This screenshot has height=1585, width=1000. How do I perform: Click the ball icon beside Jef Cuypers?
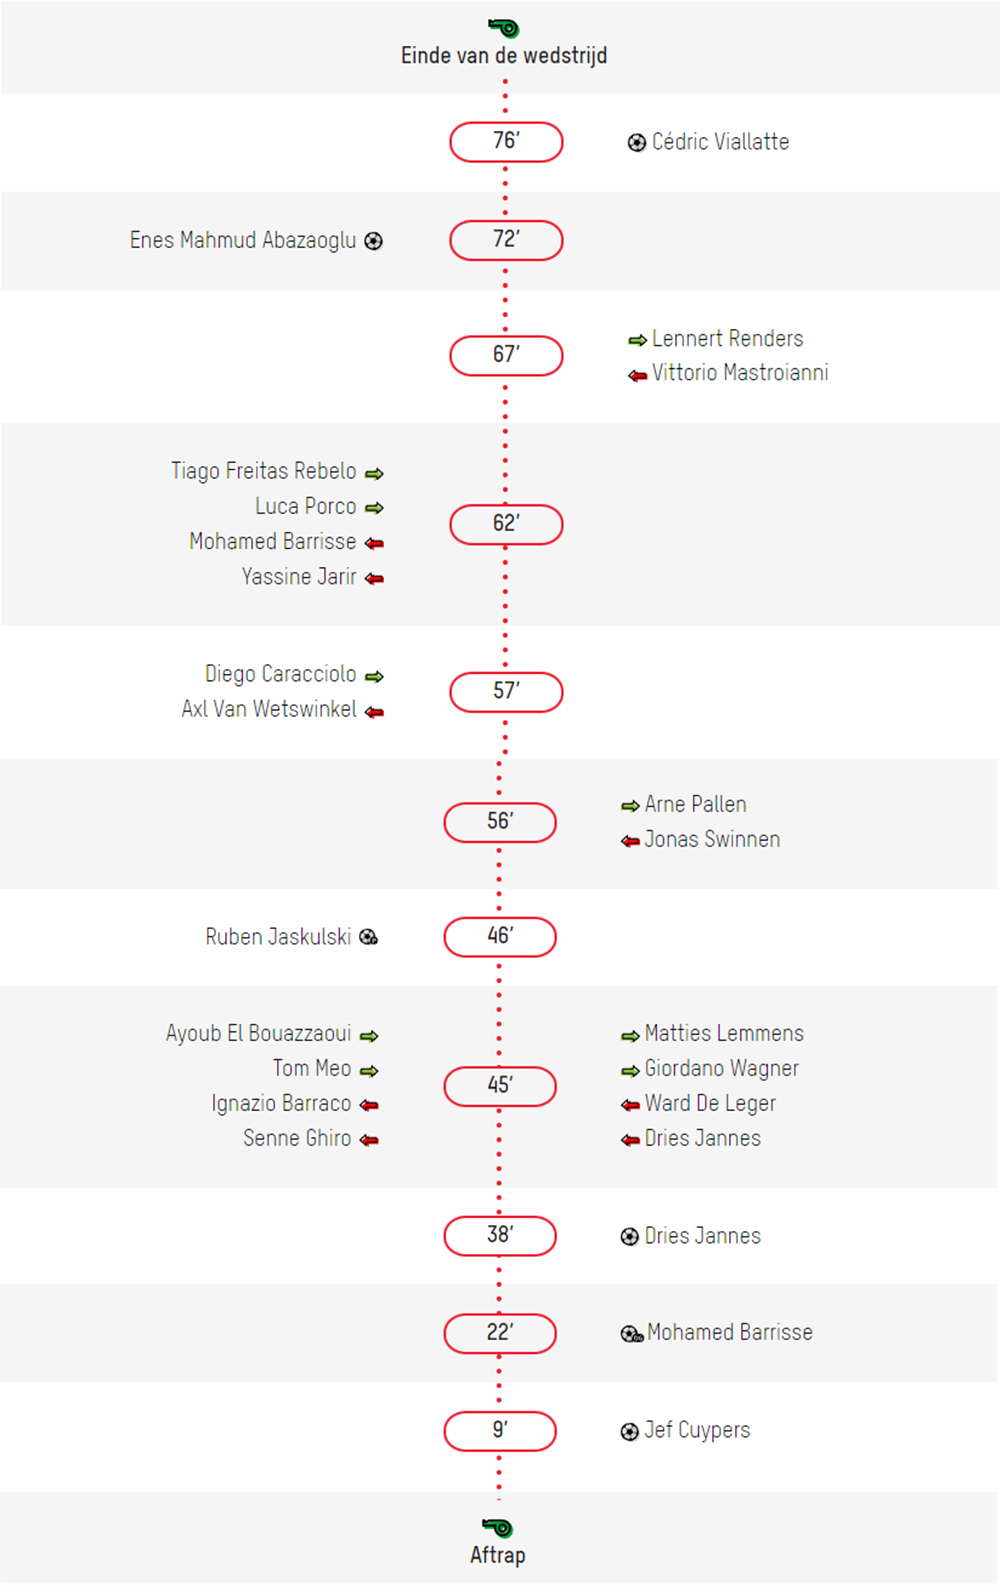tap(630, 1432)
